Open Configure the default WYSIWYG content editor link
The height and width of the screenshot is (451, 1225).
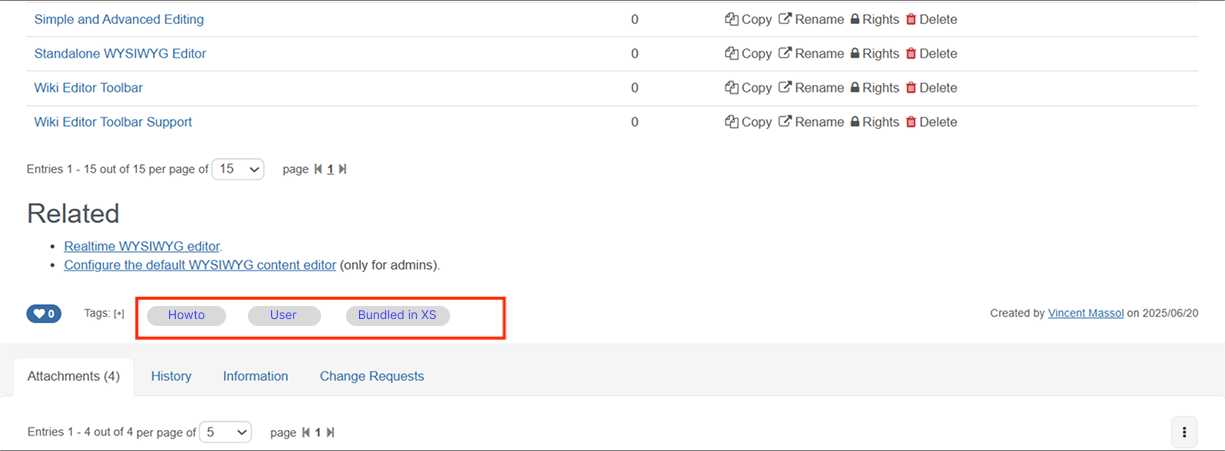point(200,265)
